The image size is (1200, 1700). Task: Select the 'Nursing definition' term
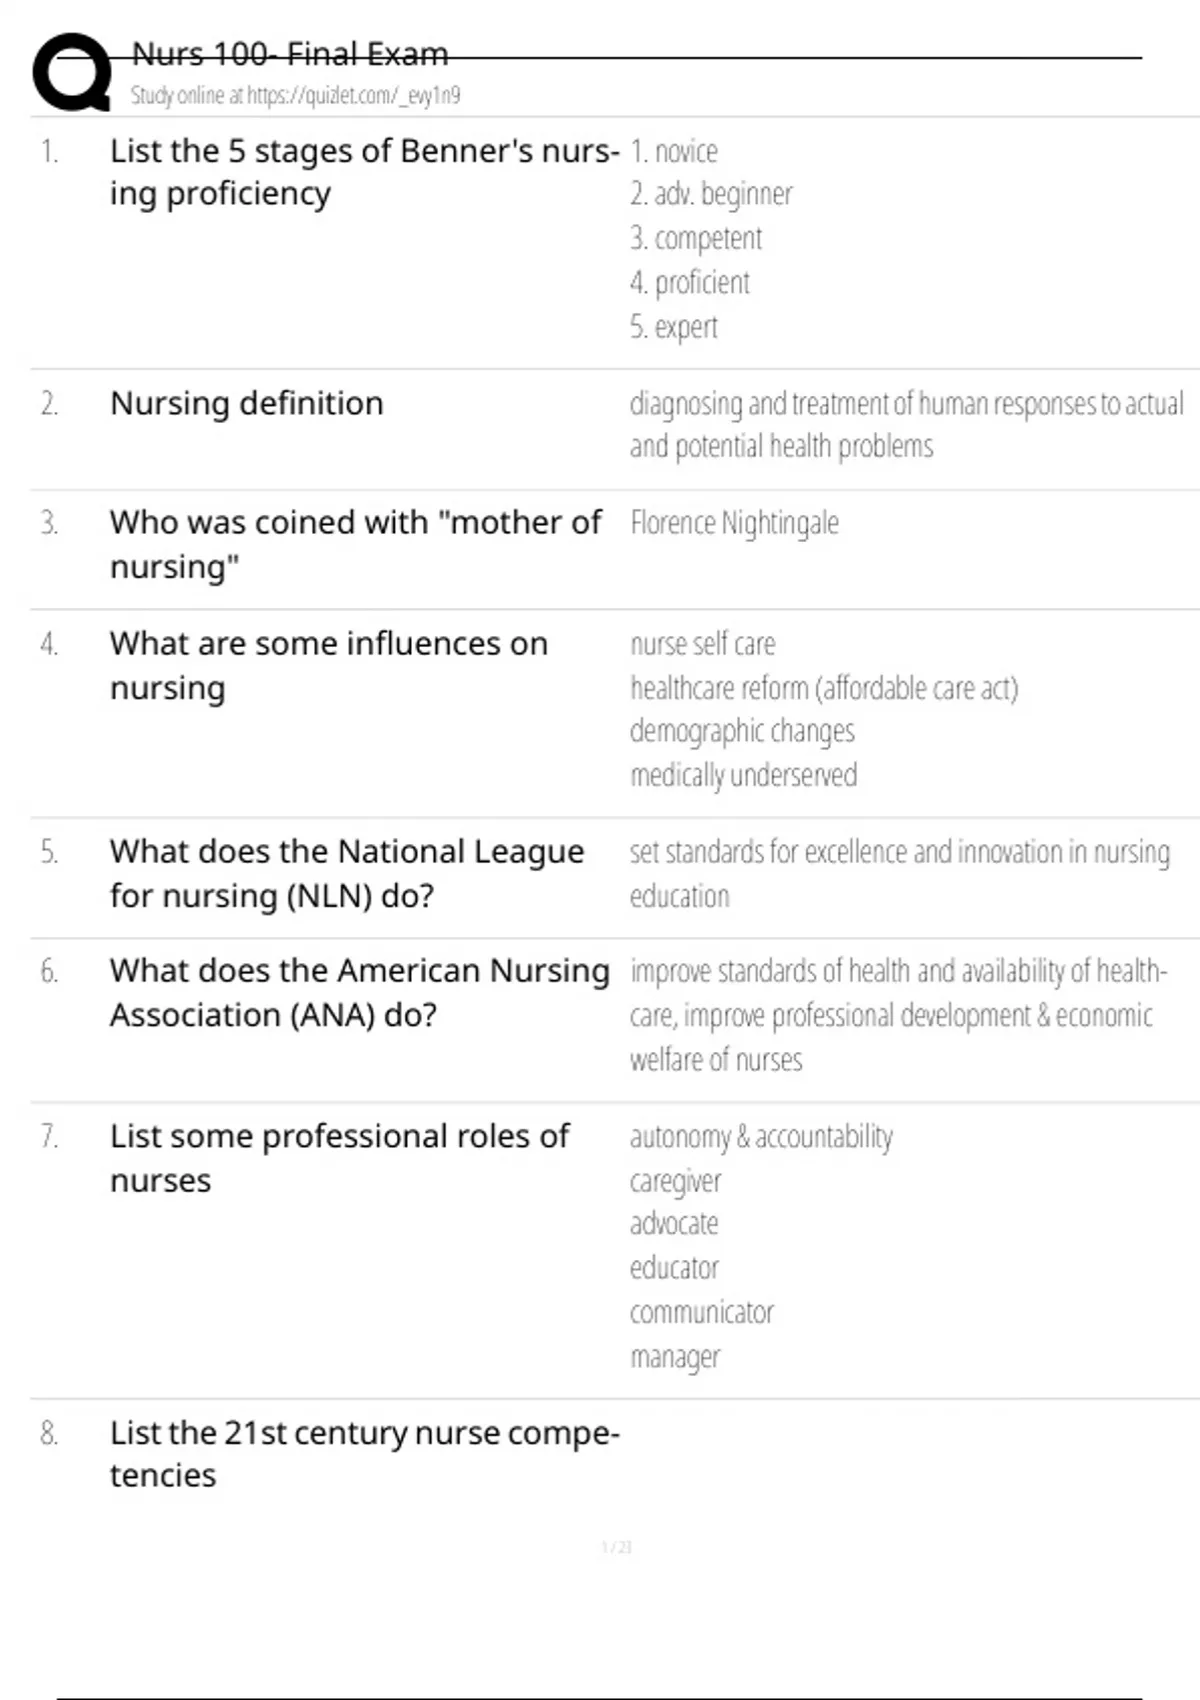(247, 403)
